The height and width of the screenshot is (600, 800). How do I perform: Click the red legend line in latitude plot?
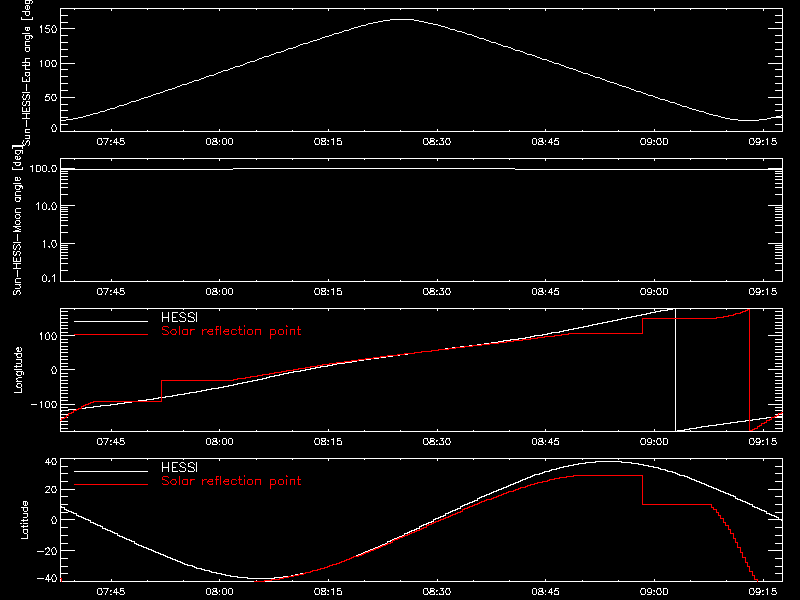click(111, 485)
